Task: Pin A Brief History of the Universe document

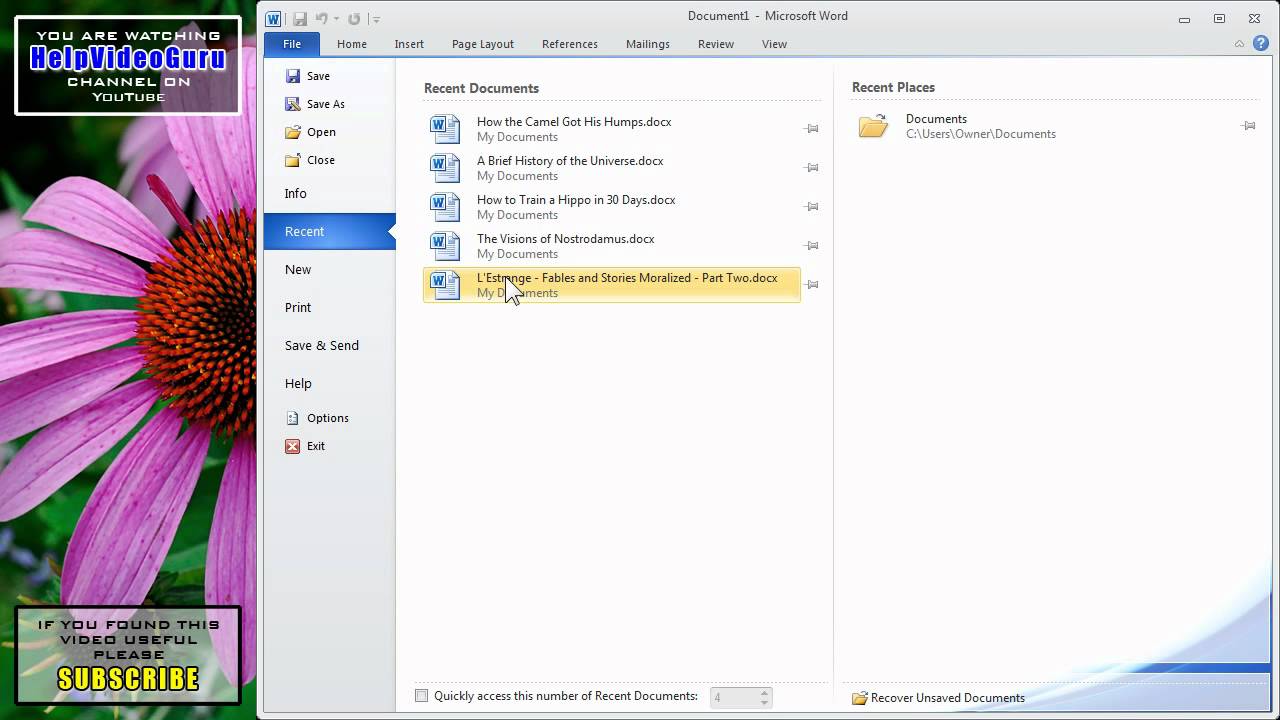Action: click(x=812, y=168)
